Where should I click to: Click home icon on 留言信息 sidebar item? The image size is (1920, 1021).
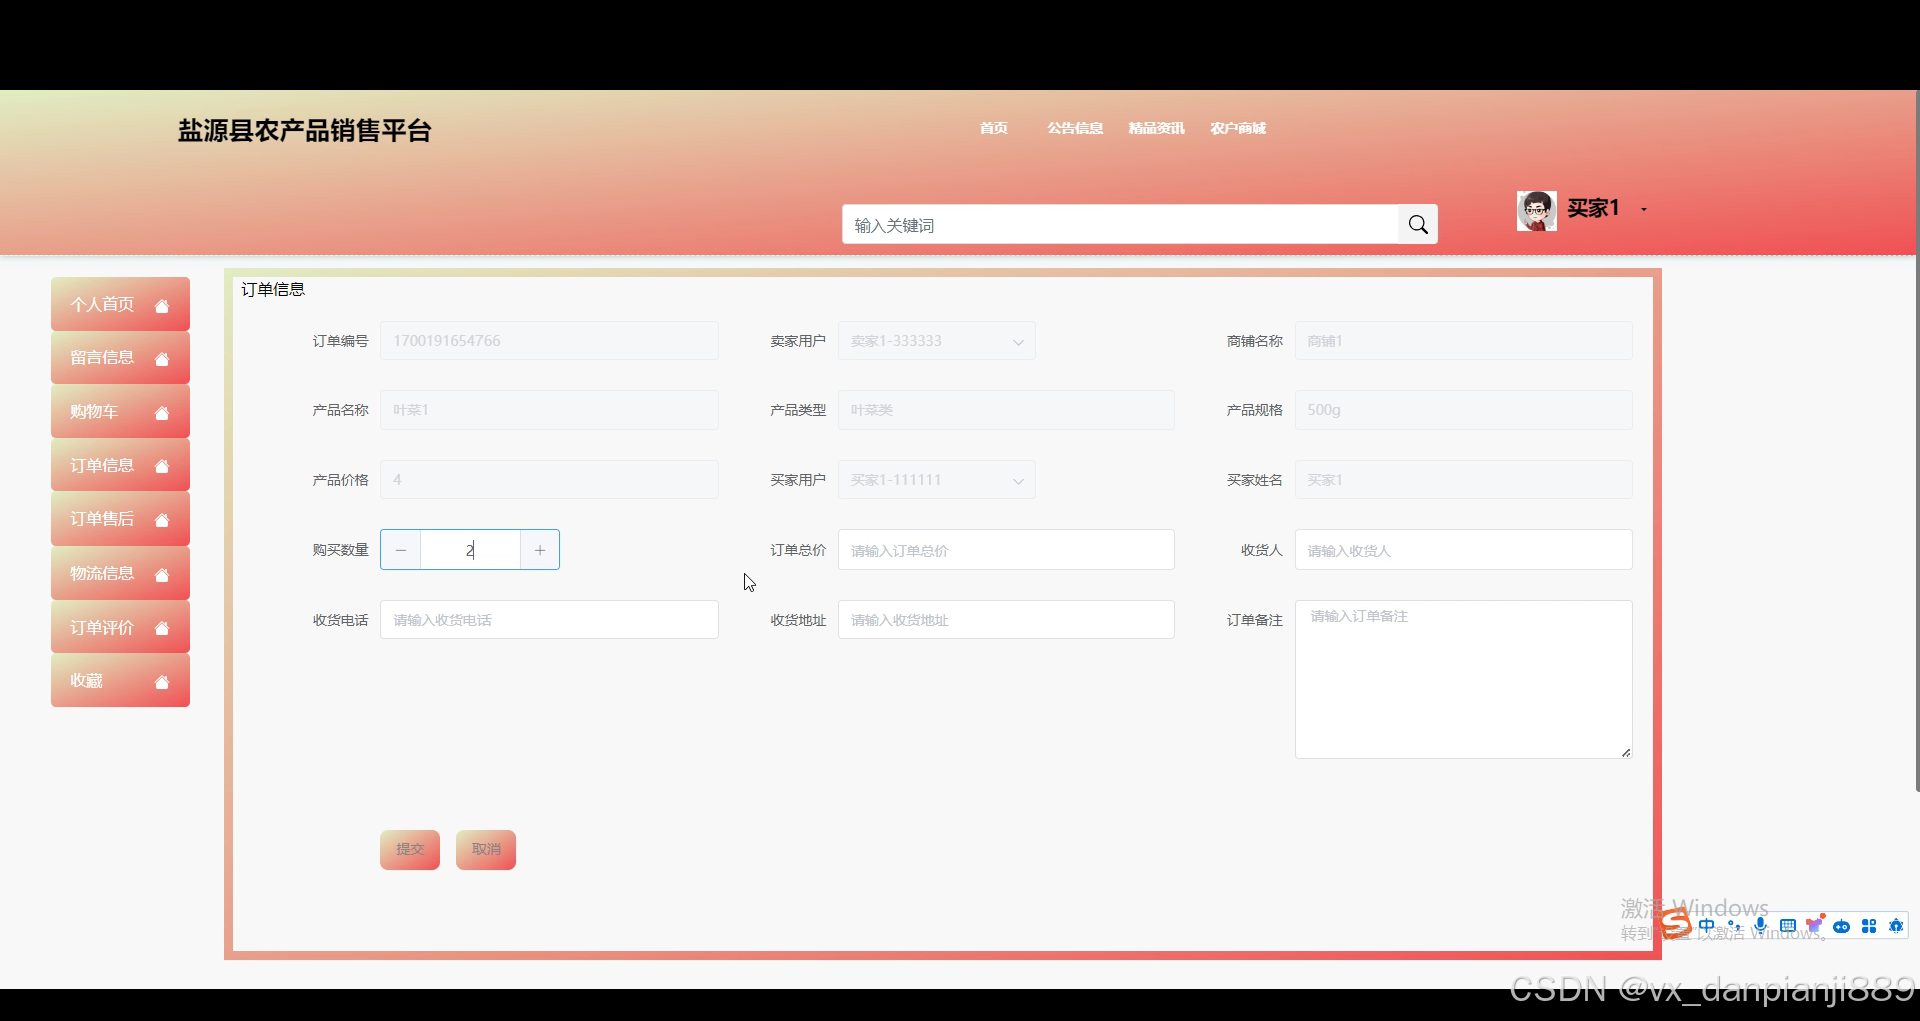coord(162,359)
